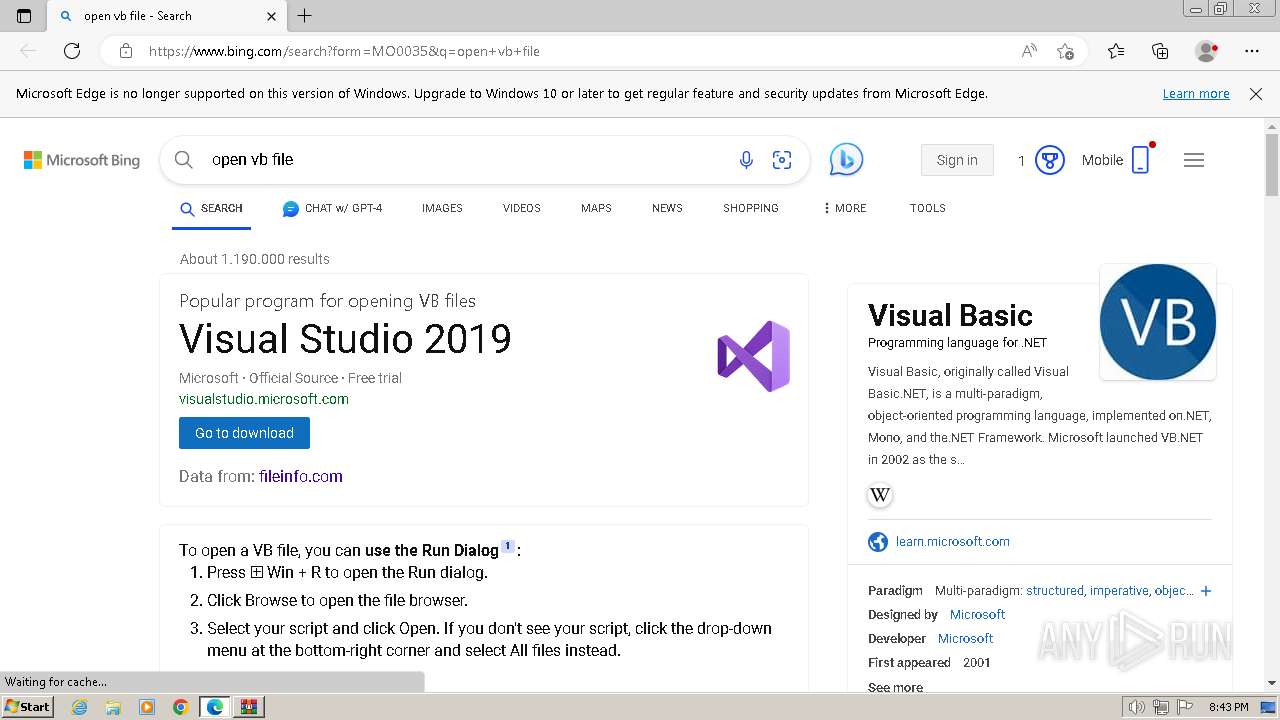Viewport: 1280px width, 720px height.
Task: Open Chrome from the taskbar
Action: pyautogui.click(x=180, y=707)
